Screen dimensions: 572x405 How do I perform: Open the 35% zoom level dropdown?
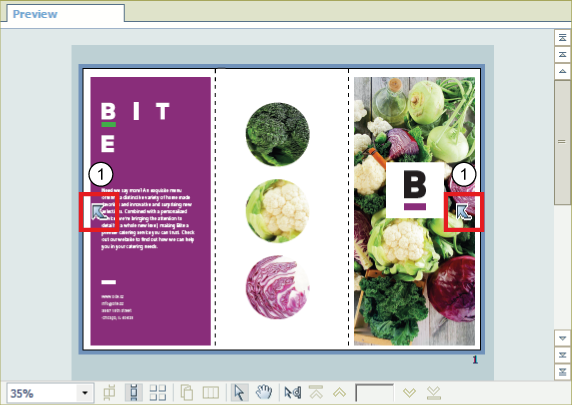(x=85, y=393)
